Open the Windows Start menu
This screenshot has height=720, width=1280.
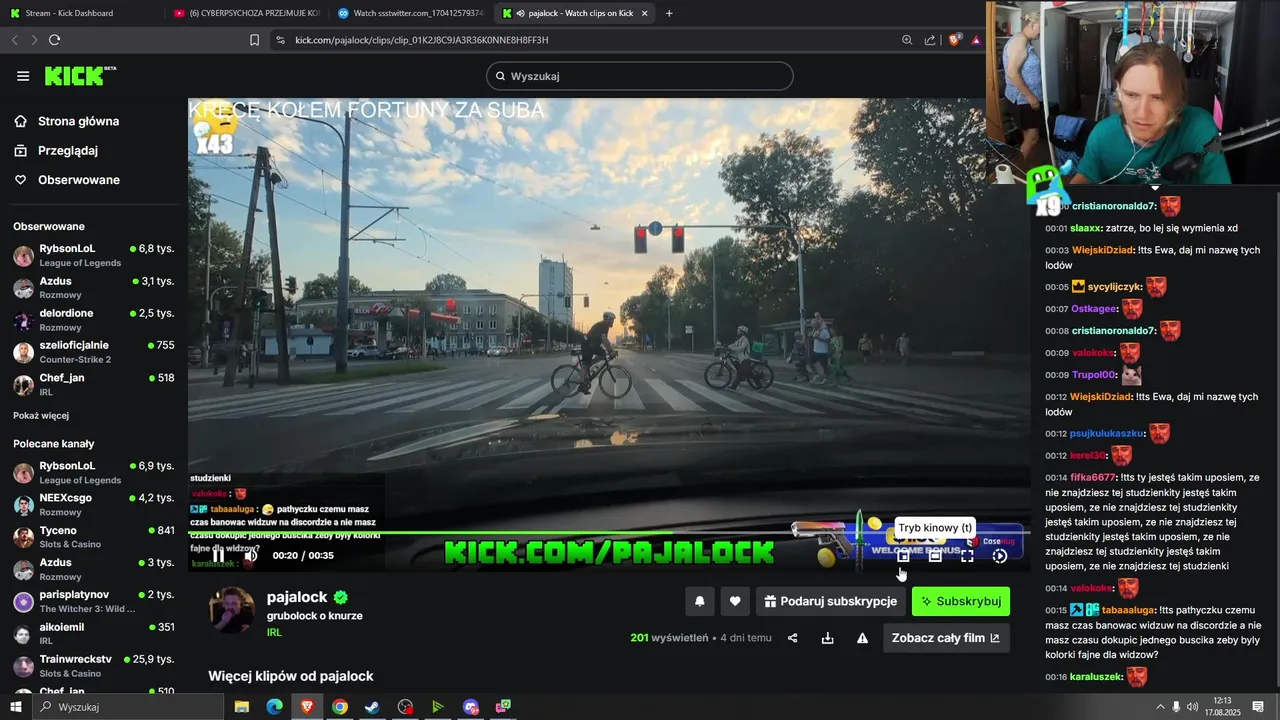click(x=15, y=707)
